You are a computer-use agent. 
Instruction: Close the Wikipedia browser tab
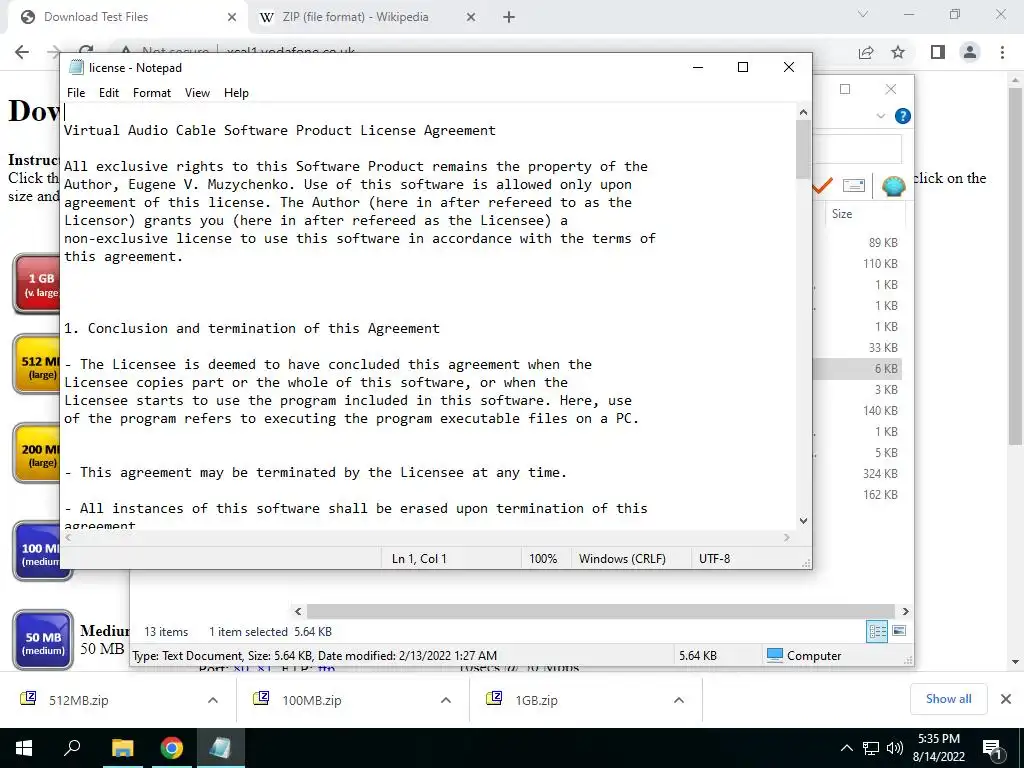coord(471,18)
